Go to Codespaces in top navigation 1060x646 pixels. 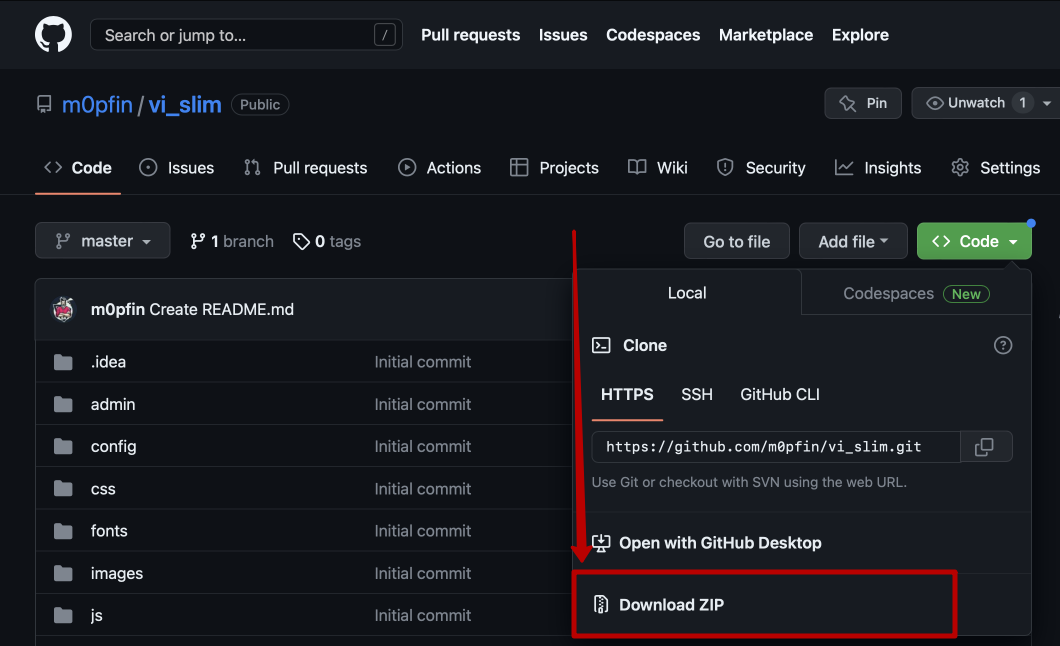pos(653,35)
